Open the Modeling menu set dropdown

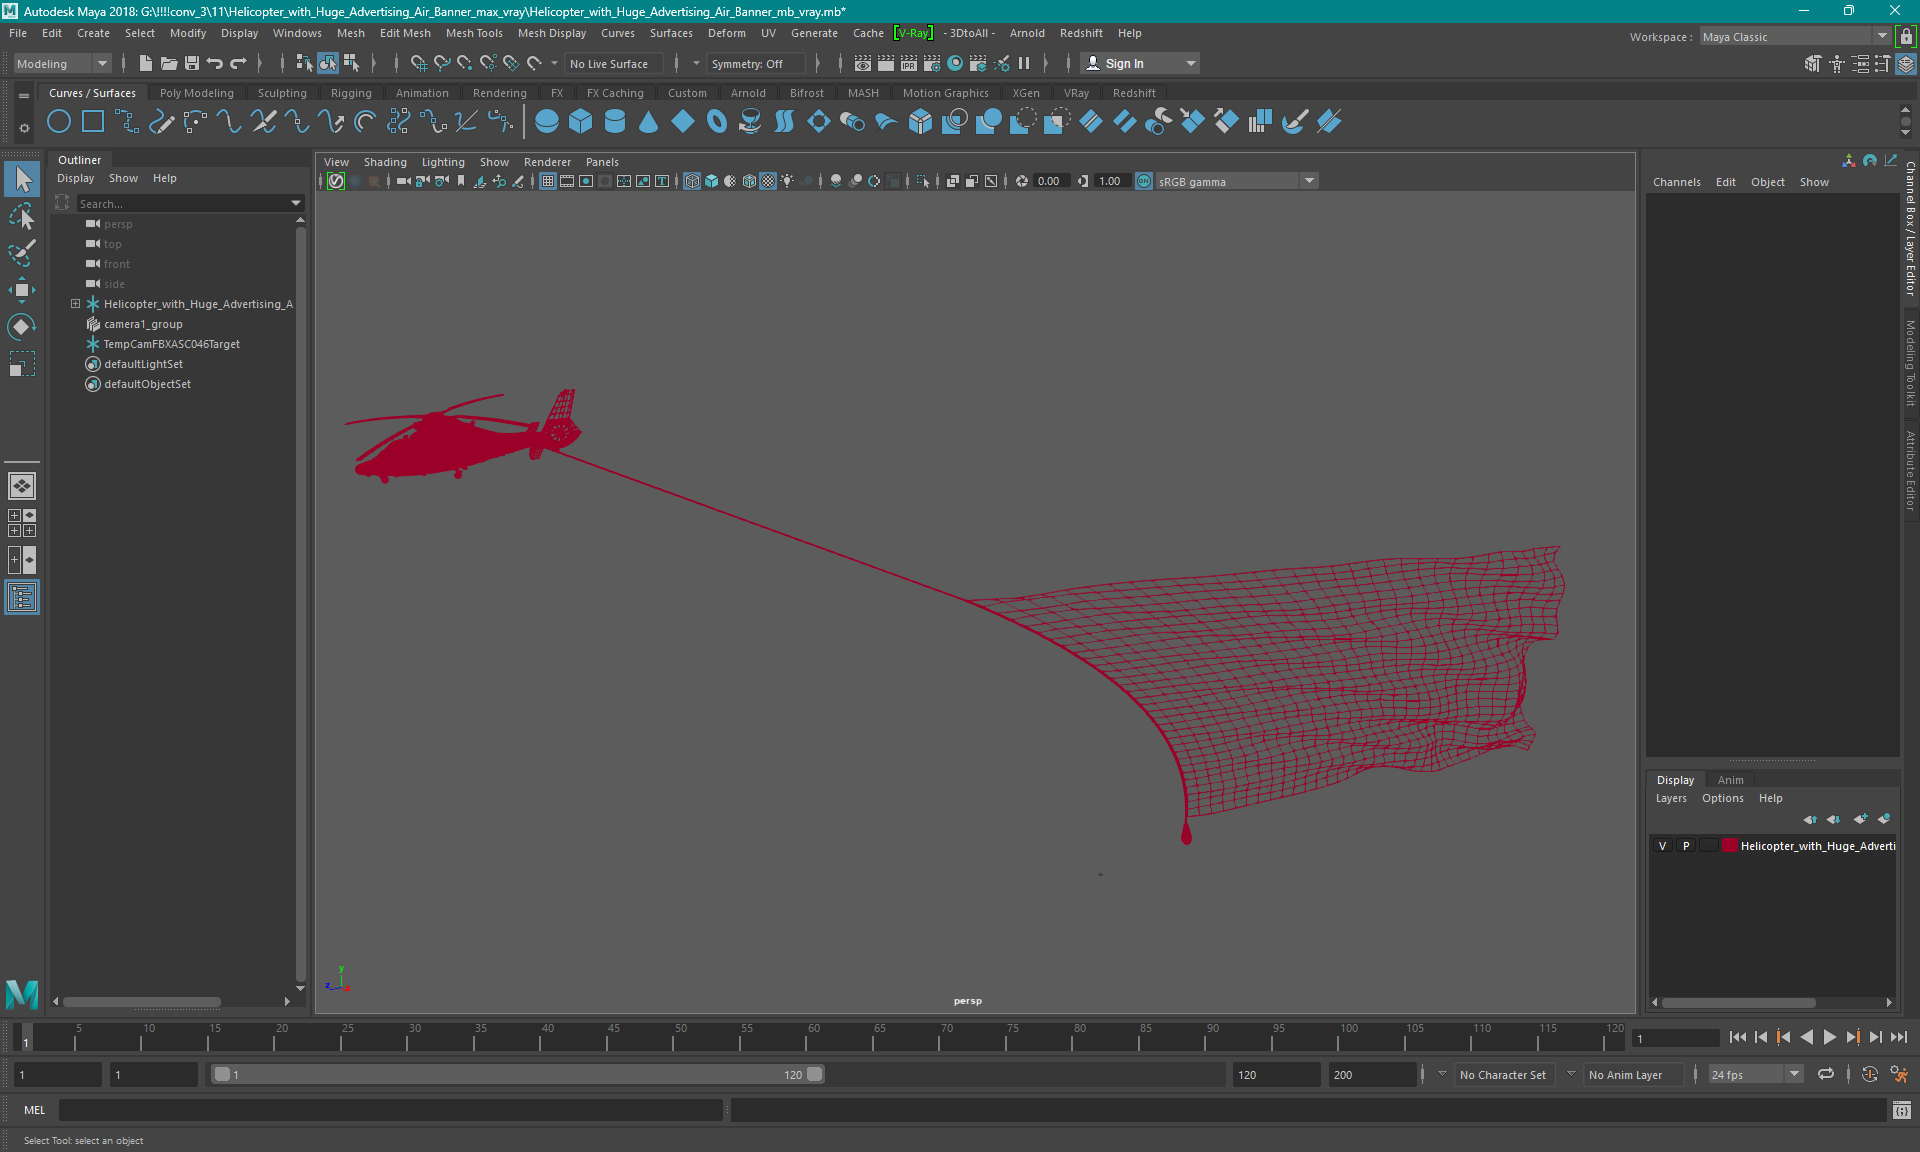tap(62, 63)
